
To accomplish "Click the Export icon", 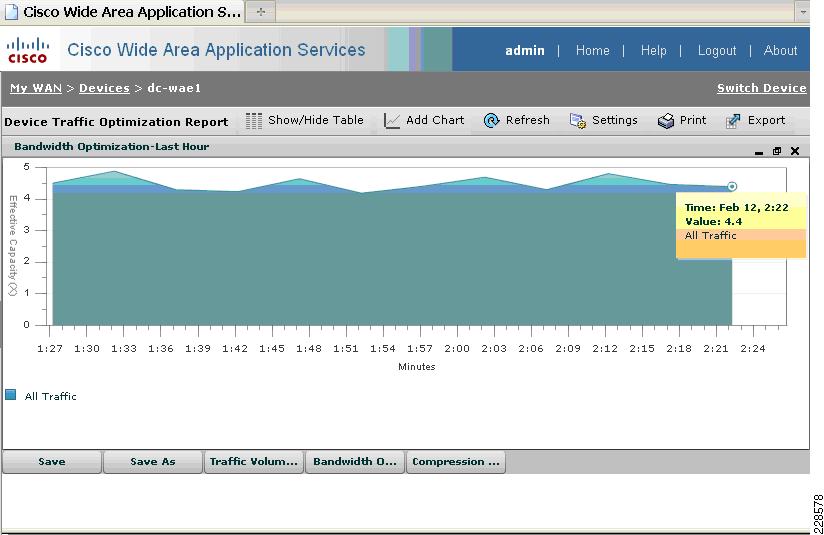I will pyautogui.click(x=733, y=121).
